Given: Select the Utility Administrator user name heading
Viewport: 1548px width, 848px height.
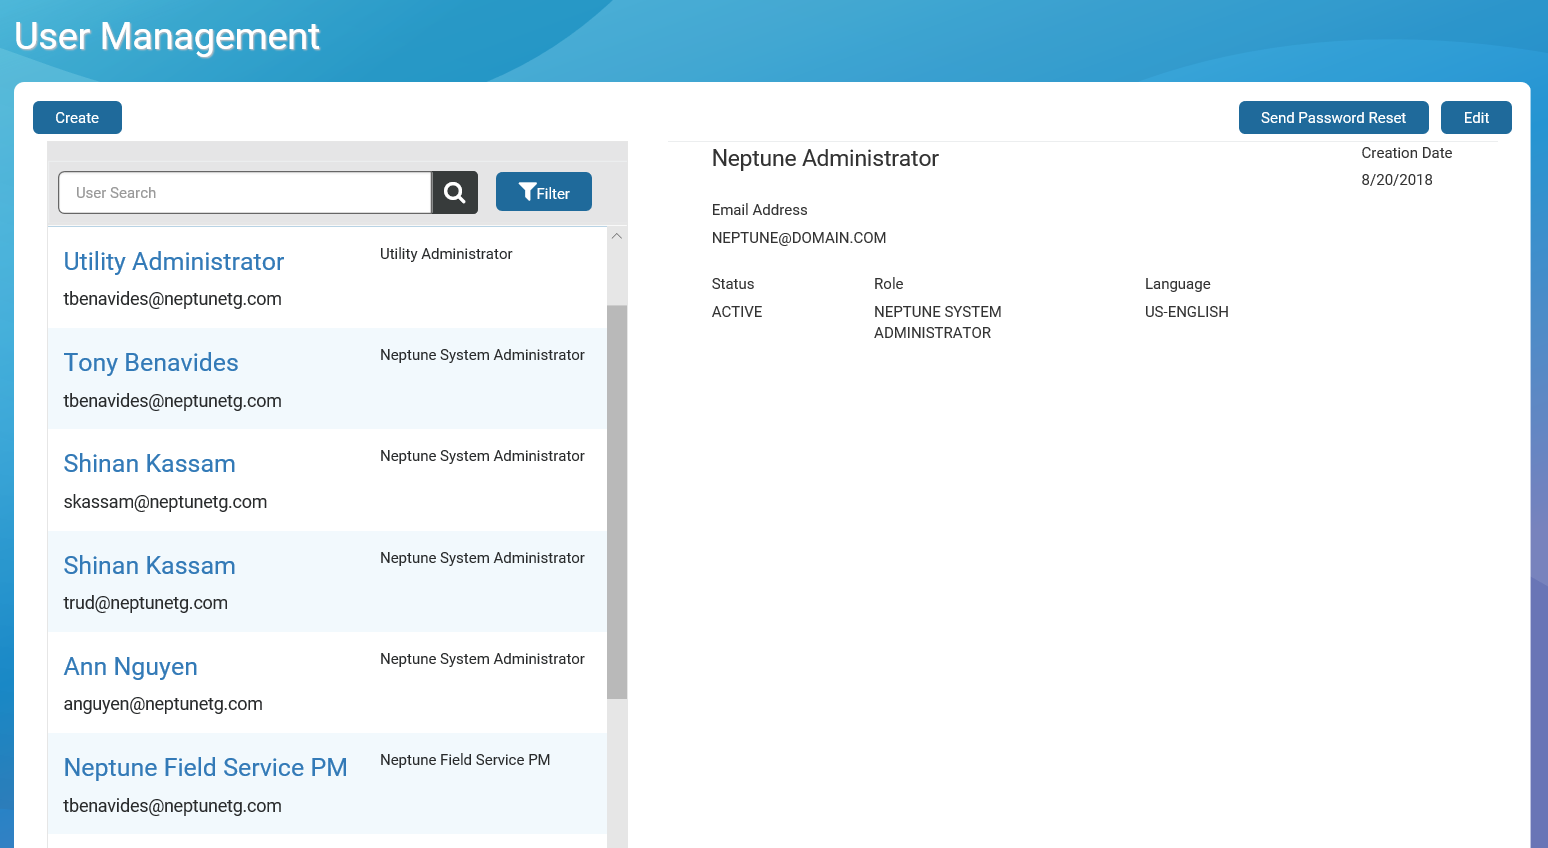Looking at the screenshot, I should [x=174, y=262].
